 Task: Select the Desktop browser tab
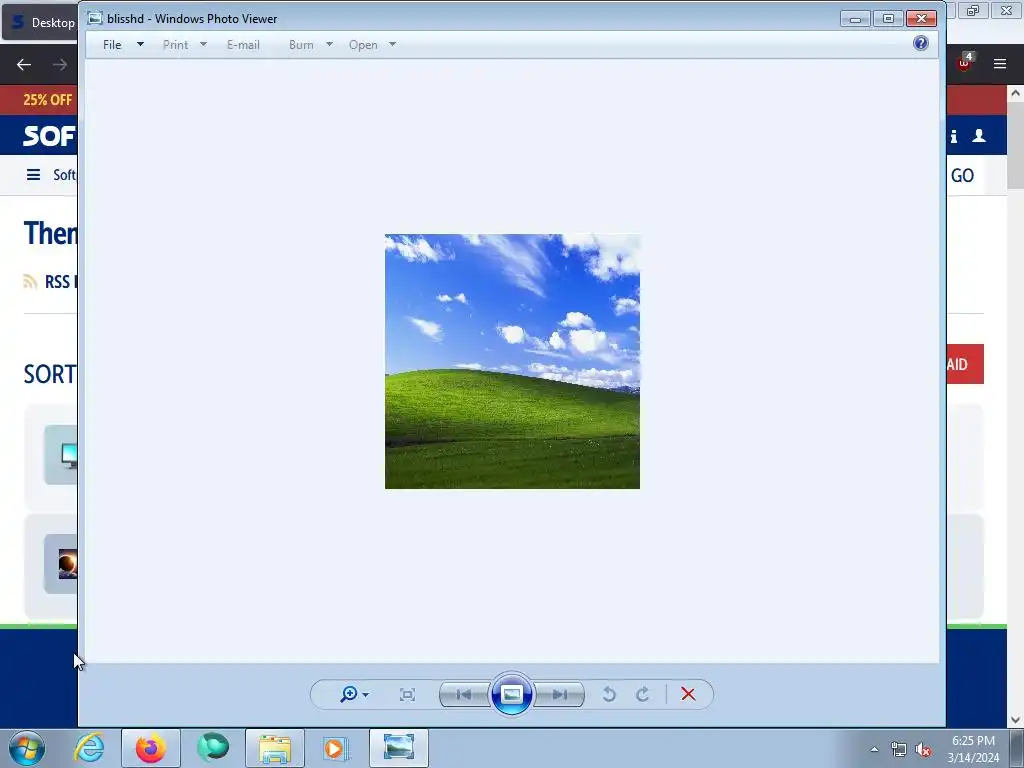[x=40, y=22]
